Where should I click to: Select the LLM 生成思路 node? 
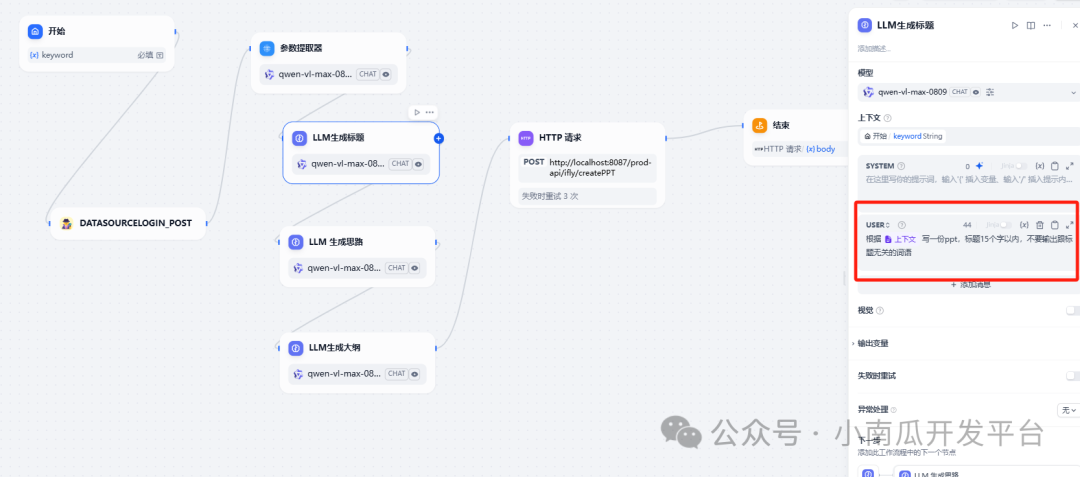click(x=357, y=256)
